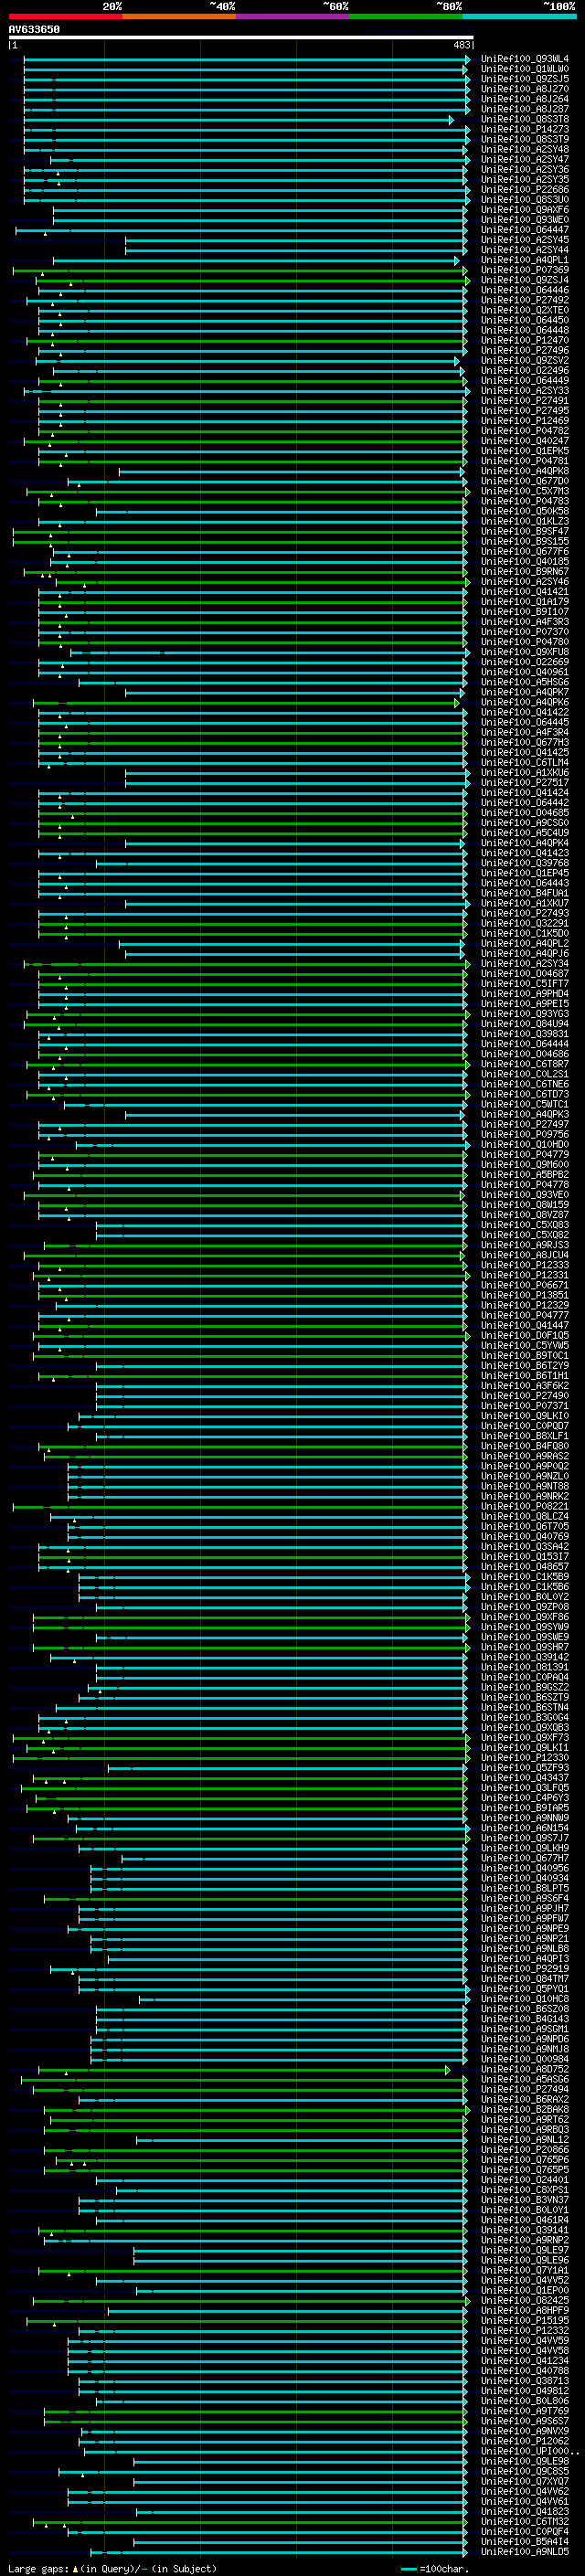The image size is (585, 2576).
Task: Click the orange ~40% identity legend segment
Action: pyautogui.click(x=179, y=16)
